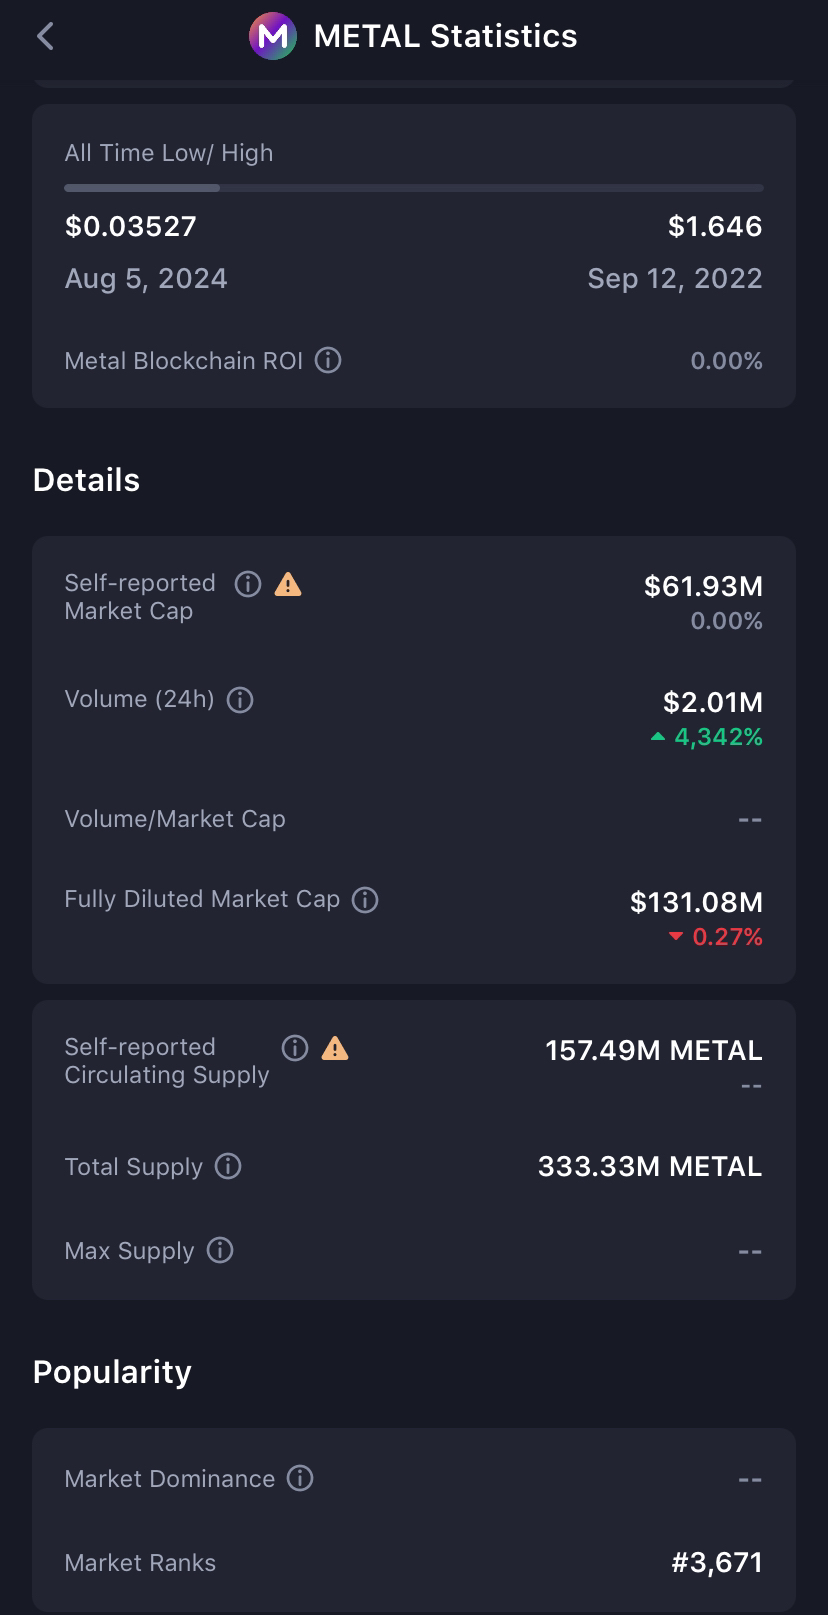The height and width of the screenshot is (1615, 828).
Task: Open Total Supply info icon
Action: tap(228, 1166)
